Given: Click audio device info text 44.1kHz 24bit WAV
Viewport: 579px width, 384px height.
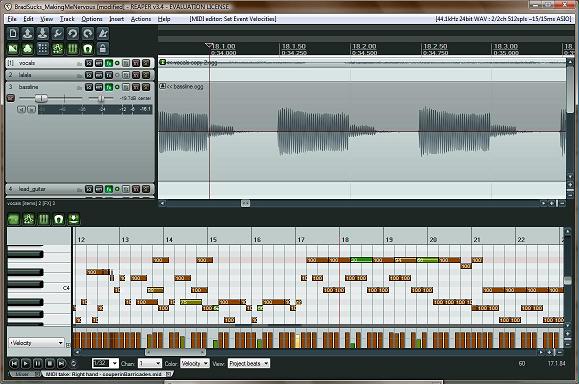Looking at the screenshot, I should point(503,19).
